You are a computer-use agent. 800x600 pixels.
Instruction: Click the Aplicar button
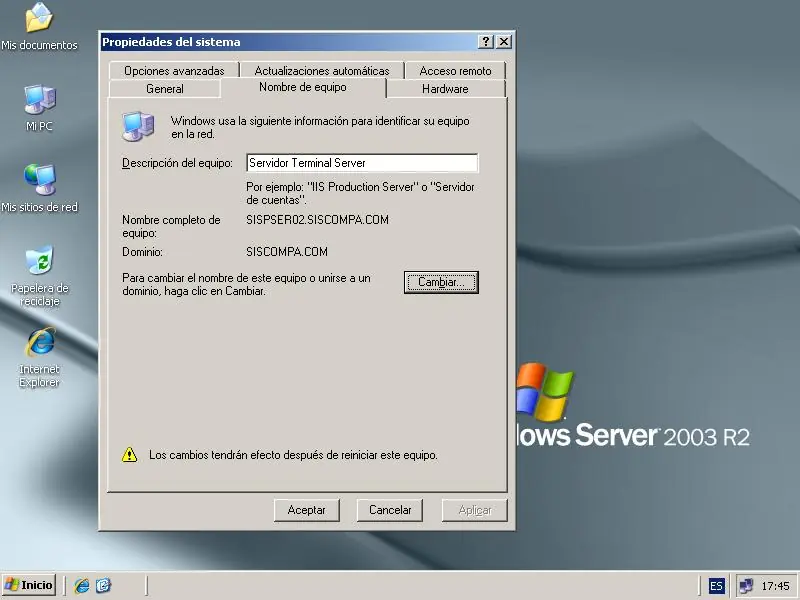[474, 510]
